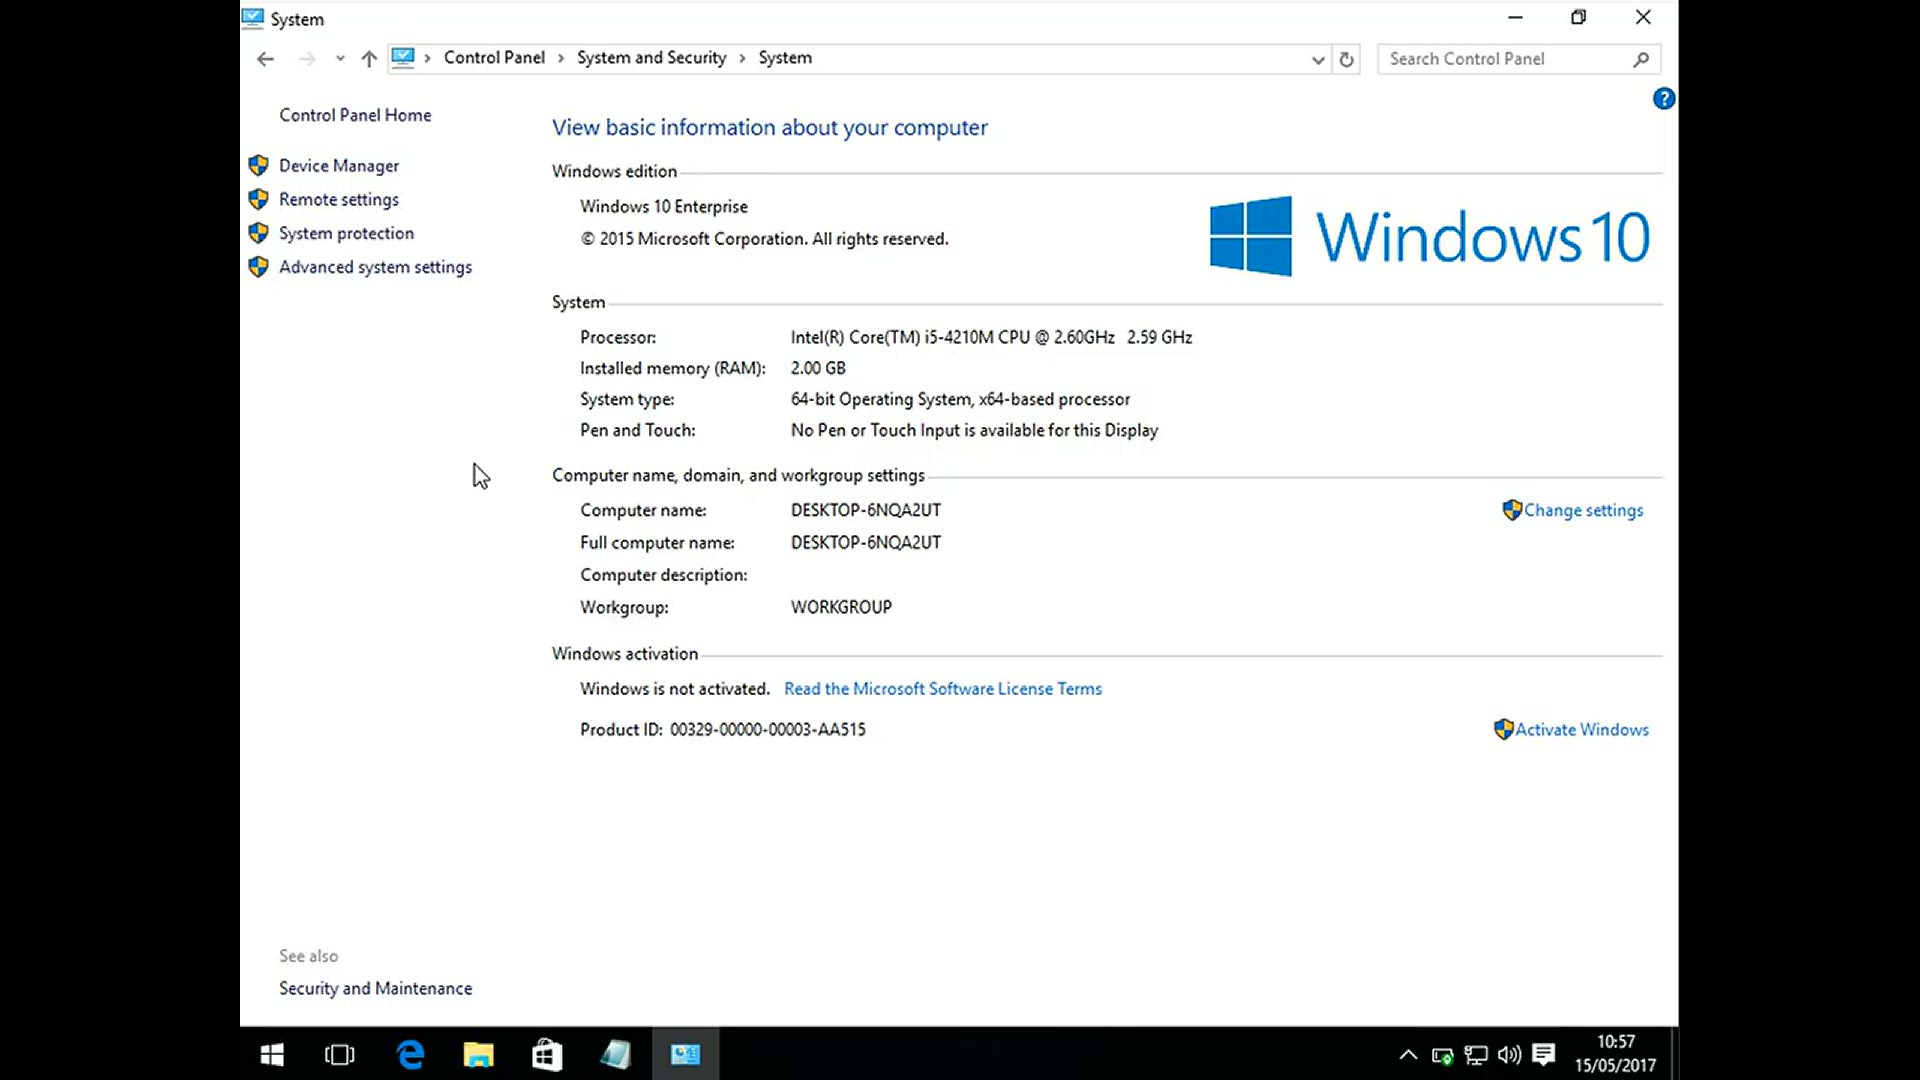Click the Forward navigation arrow
Image resolution: width=1920 pixels, height=1080 pixels.
coord(307,59)
